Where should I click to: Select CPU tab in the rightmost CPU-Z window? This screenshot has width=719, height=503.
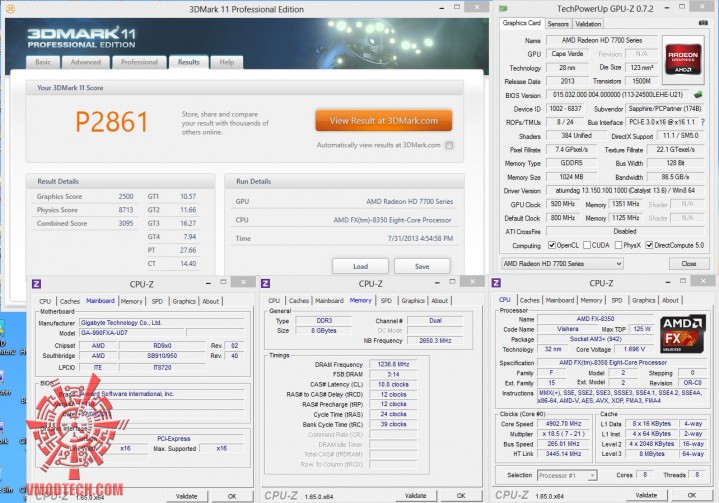504,300
